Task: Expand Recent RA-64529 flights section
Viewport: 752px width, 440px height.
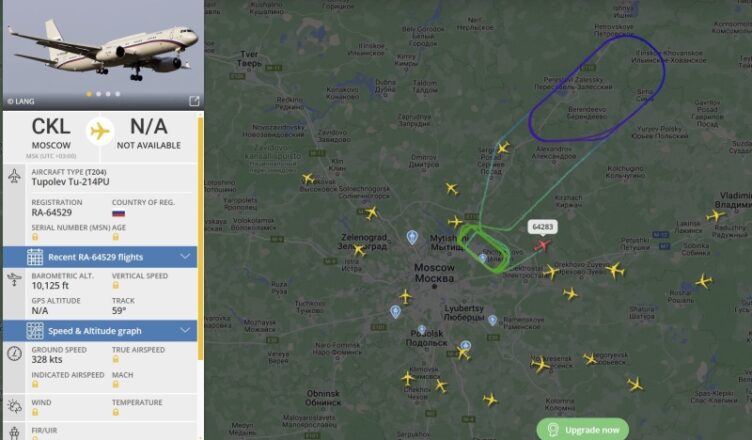Action: [x=100, y=257]
